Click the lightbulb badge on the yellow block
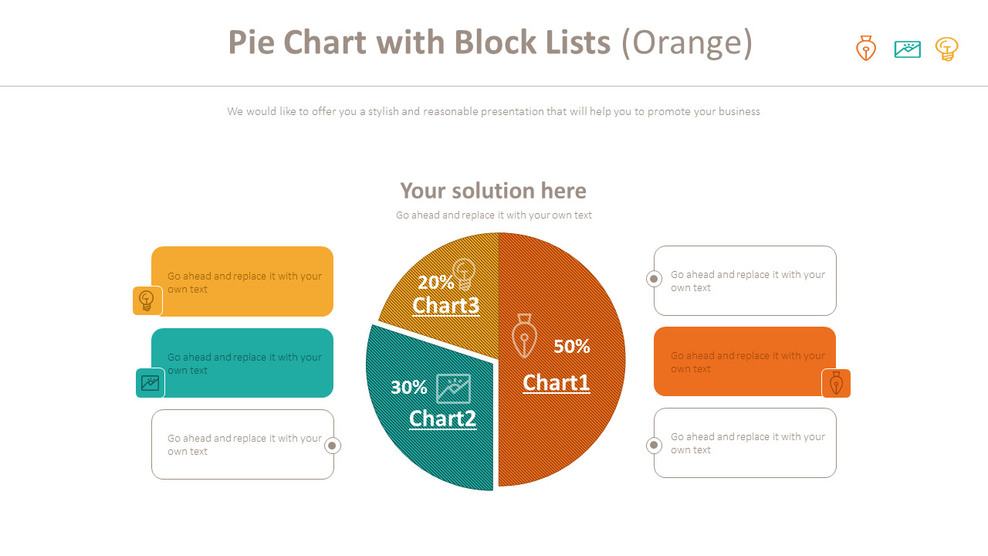 coord(147,300)
